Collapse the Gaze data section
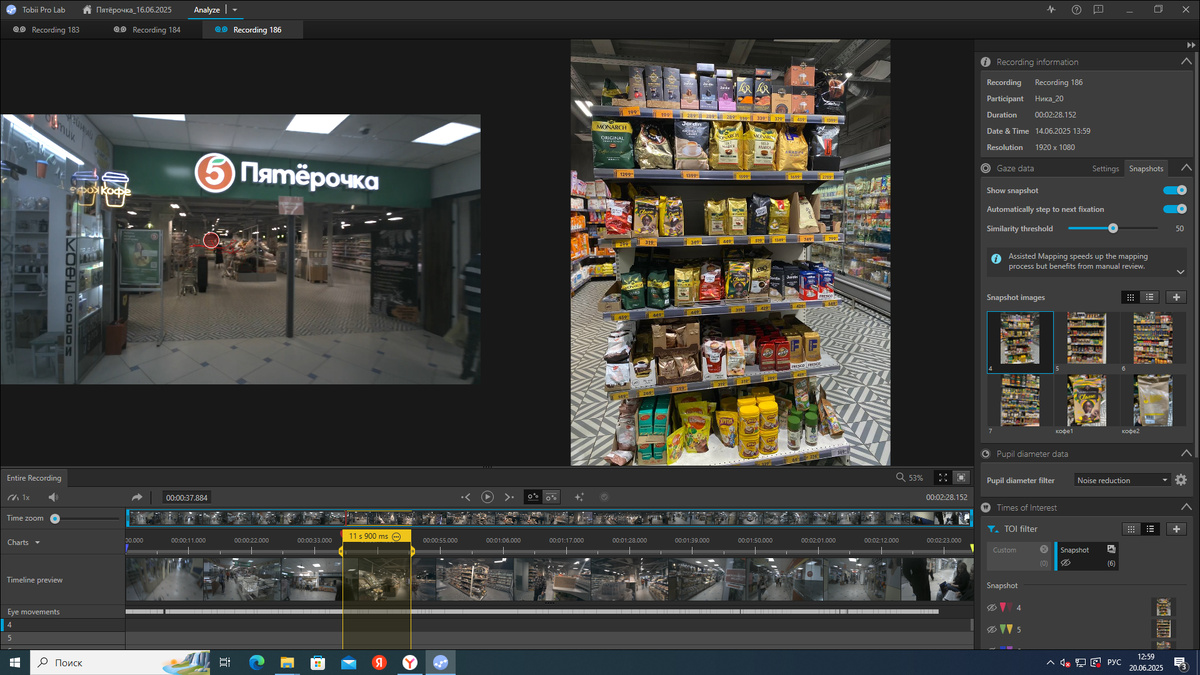 pos(1186,168)
